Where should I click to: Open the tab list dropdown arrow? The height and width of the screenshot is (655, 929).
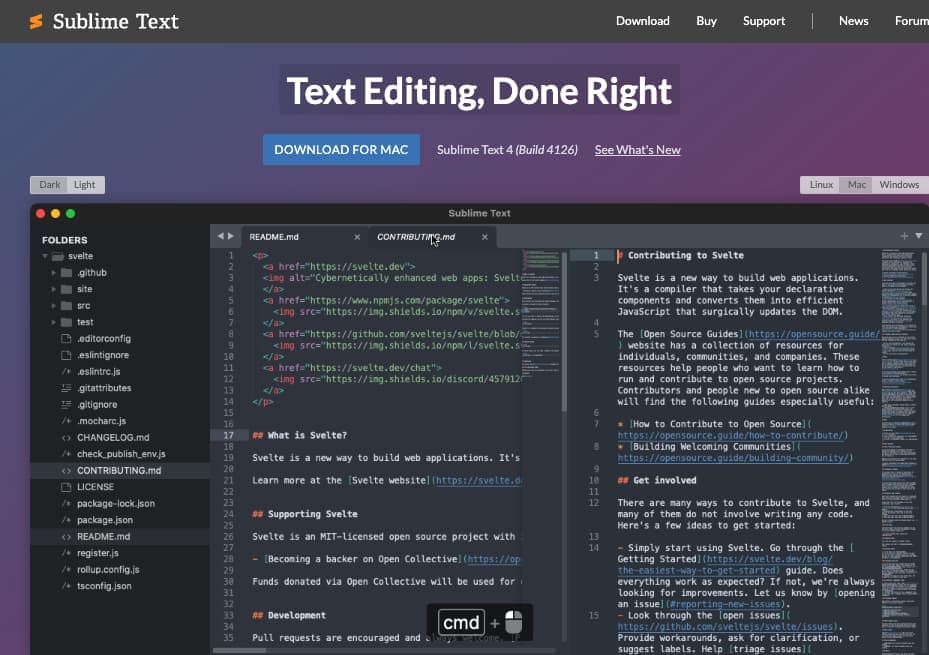[918, 236]
